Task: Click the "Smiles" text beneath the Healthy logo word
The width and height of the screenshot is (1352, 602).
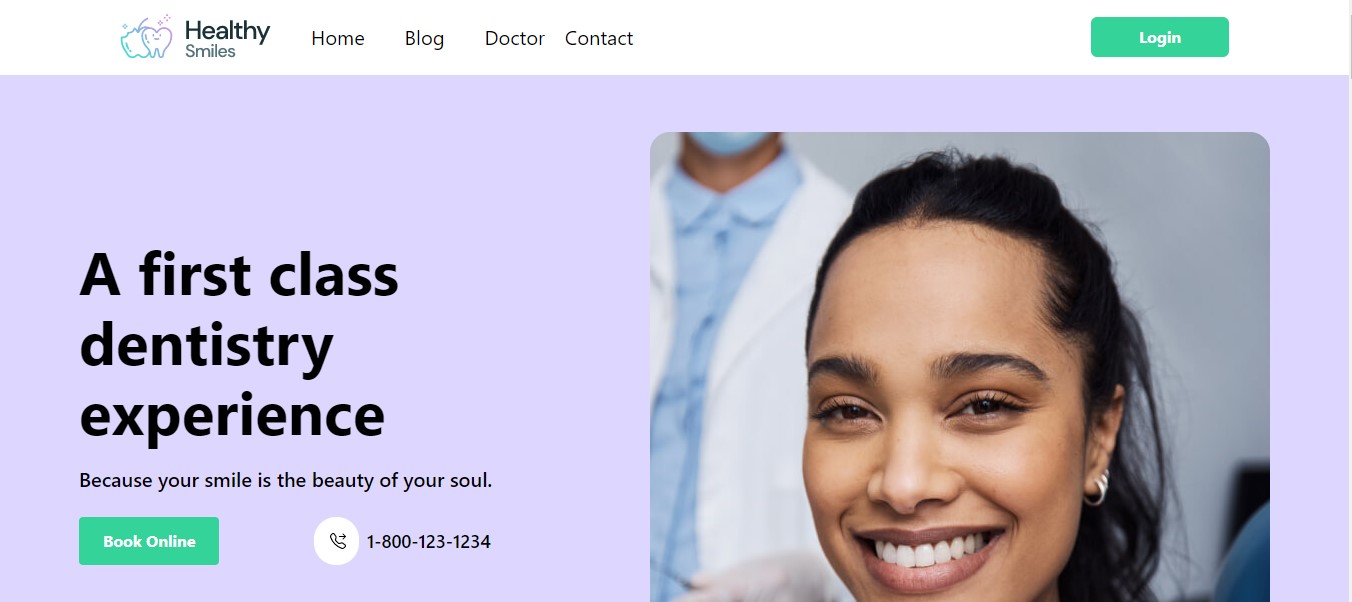Action: click(210, 51)
